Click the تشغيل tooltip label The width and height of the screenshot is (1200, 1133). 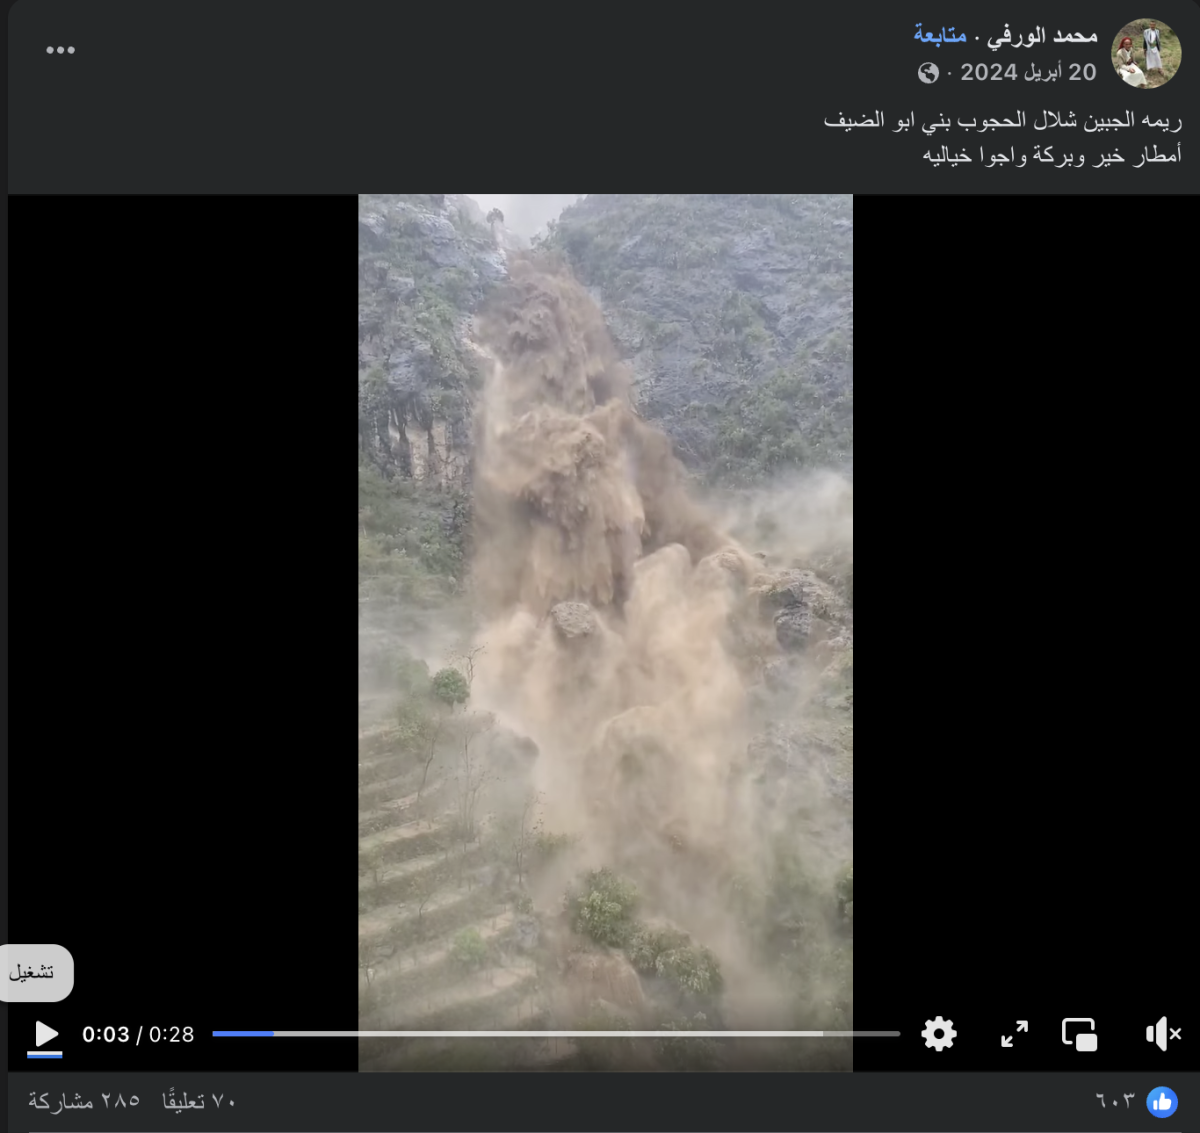coord(33,972)
